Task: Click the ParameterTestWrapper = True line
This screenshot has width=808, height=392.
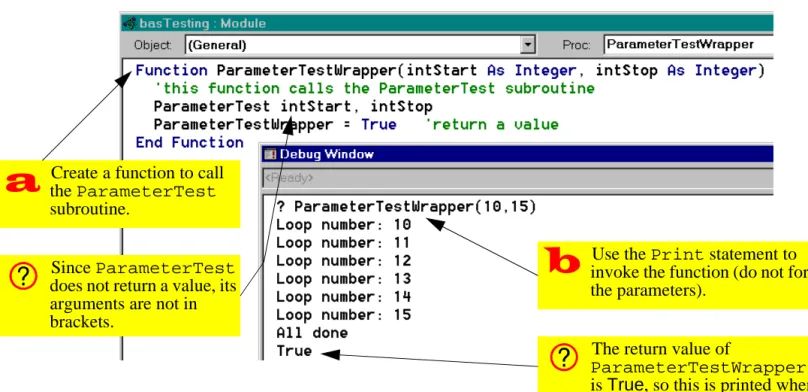Action: (x=275, y=125)
